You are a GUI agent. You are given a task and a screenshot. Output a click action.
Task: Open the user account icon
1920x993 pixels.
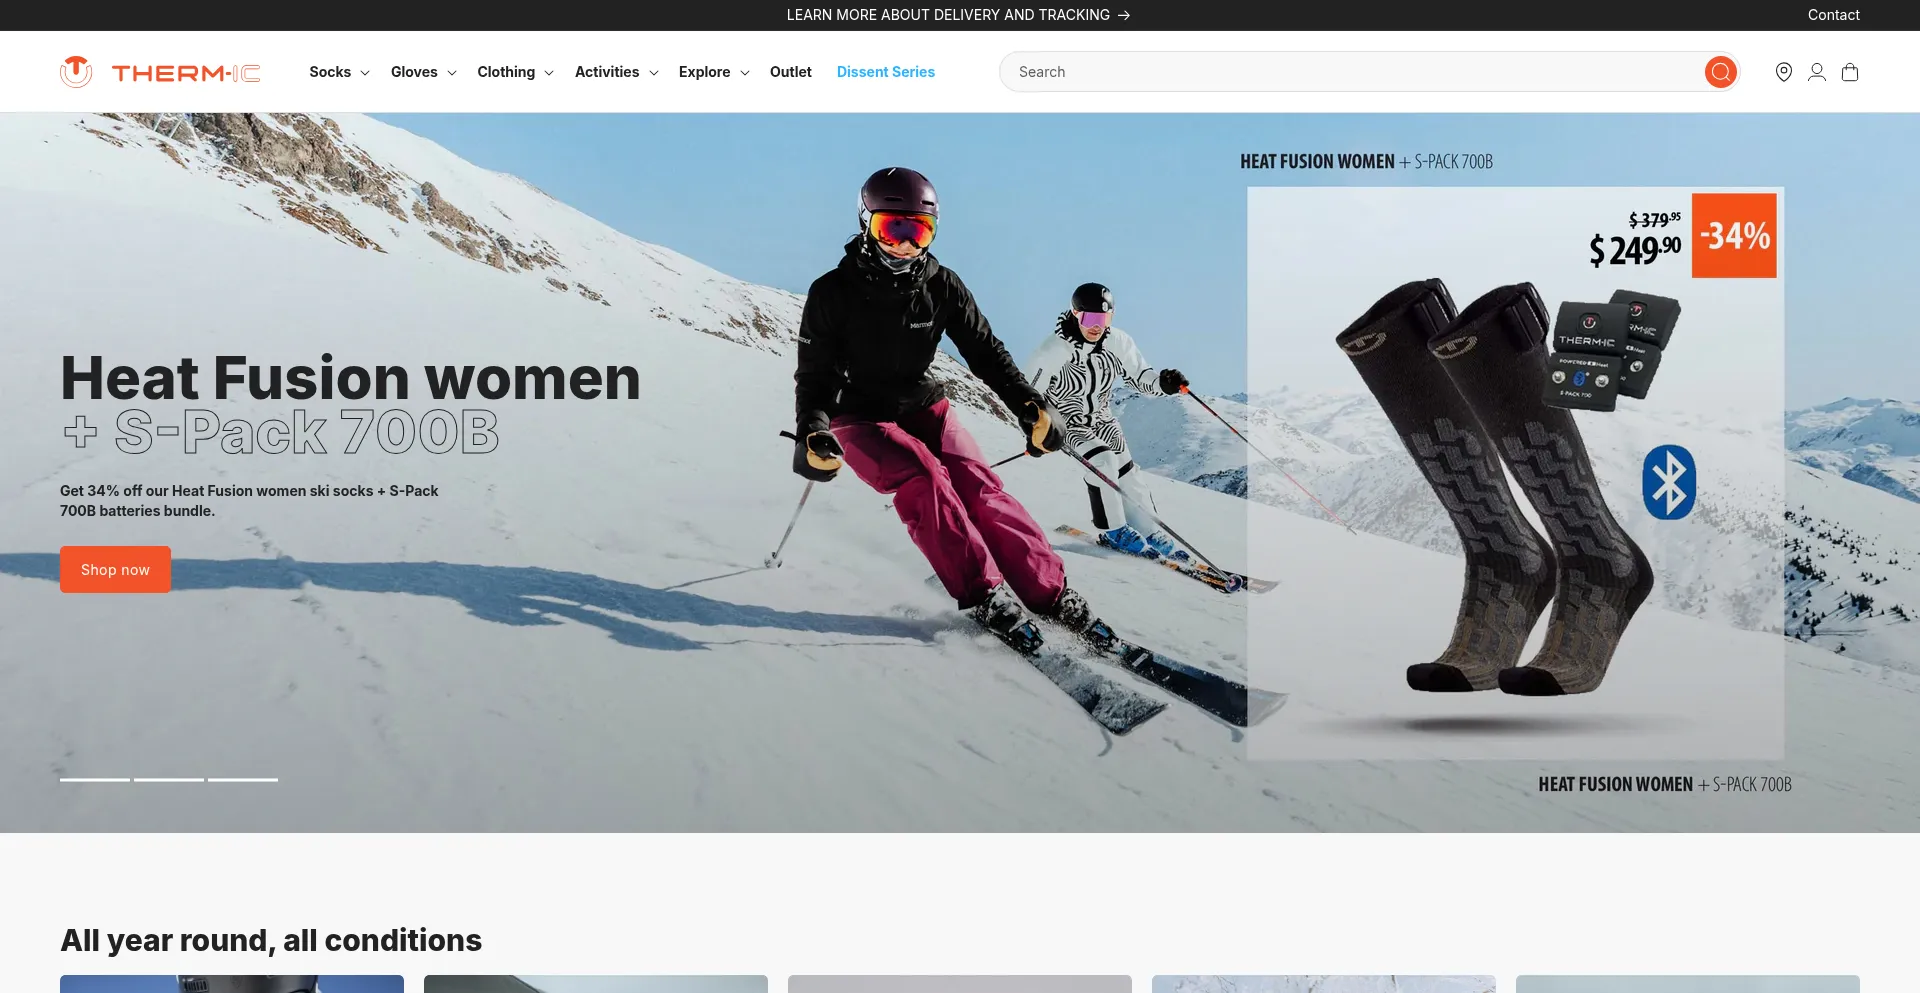click(x=1816, y=72)
